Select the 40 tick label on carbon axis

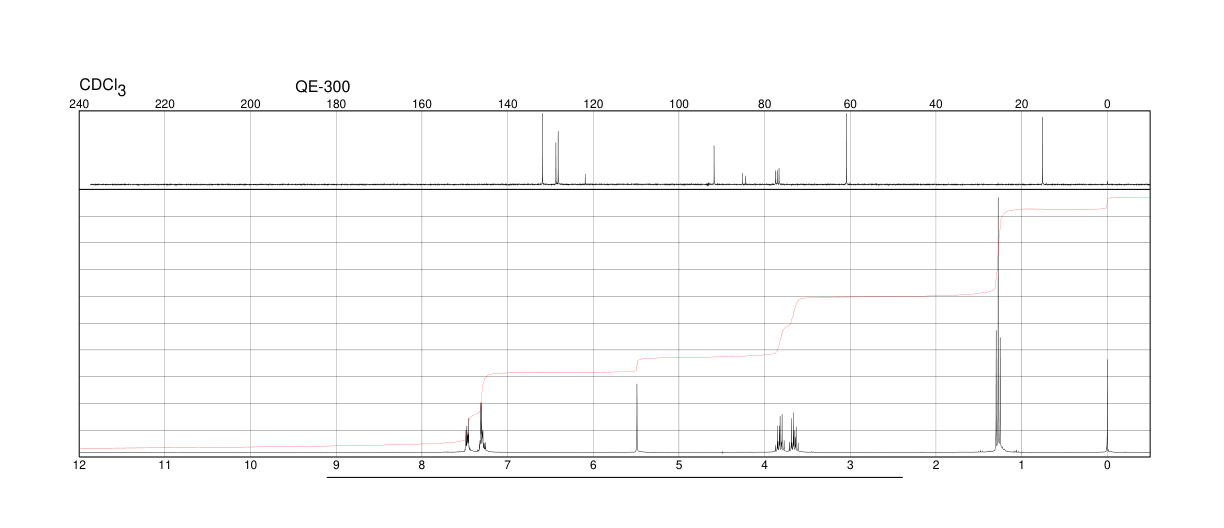(936, 104)
